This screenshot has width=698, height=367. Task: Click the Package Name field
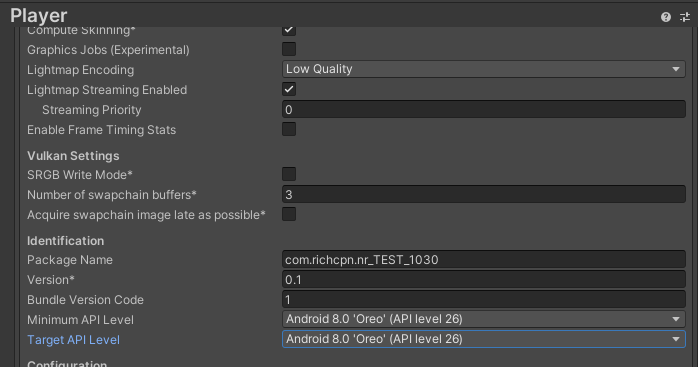coord(484,260)
